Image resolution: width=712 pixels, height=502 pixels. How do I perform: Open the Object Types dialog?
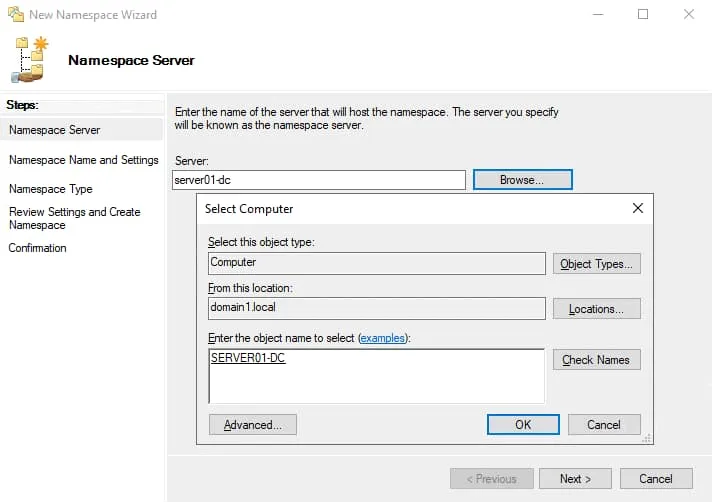(597, 264)
